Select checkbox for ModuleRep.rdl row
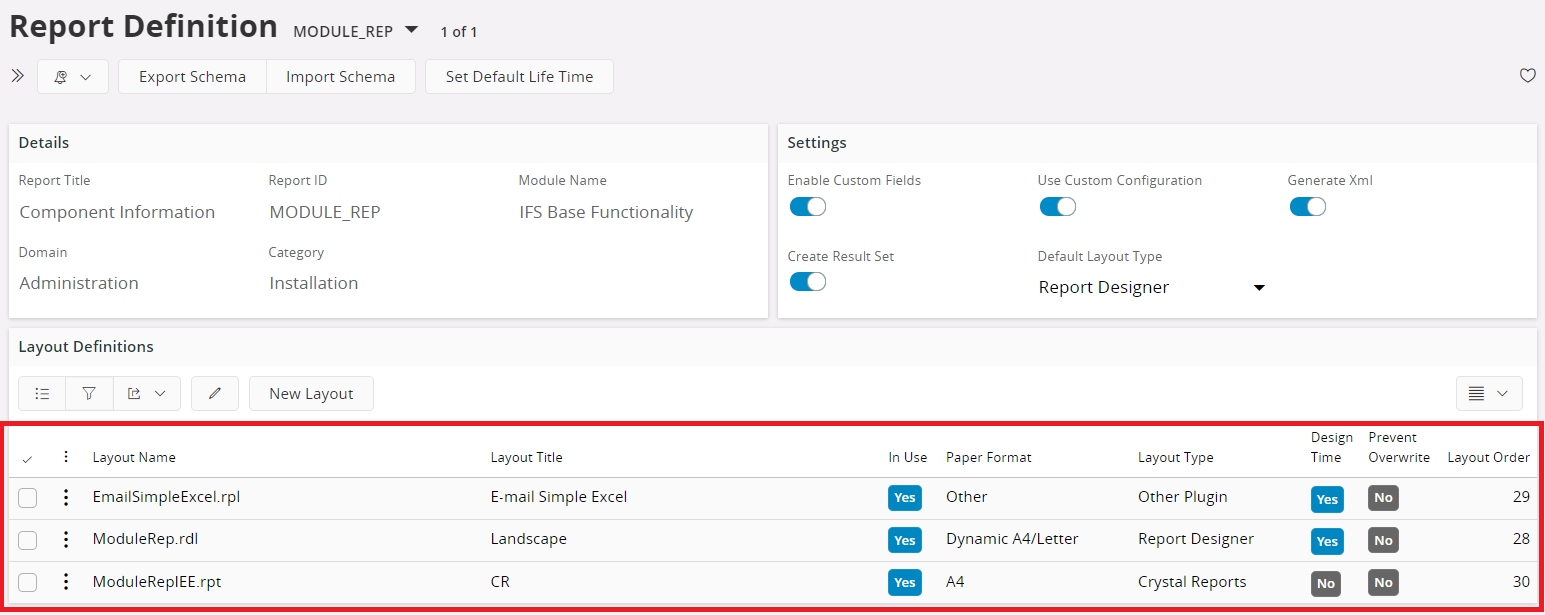The image size is (1545, 615). click(x=28, y=540)
